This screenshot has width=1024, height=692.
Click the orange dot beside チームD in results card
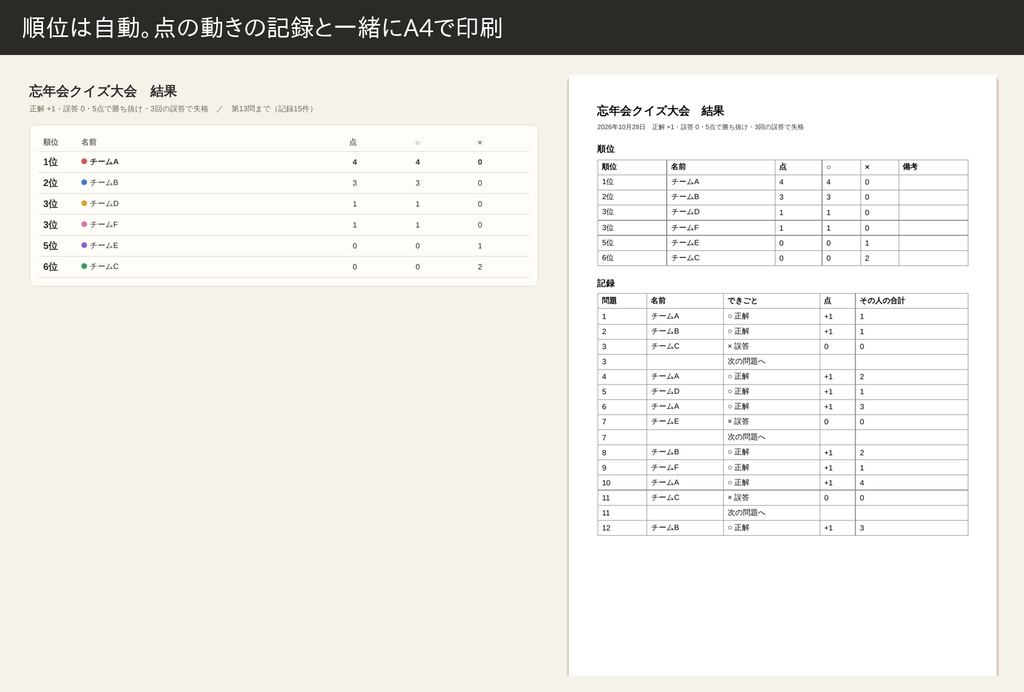point(84,203)
